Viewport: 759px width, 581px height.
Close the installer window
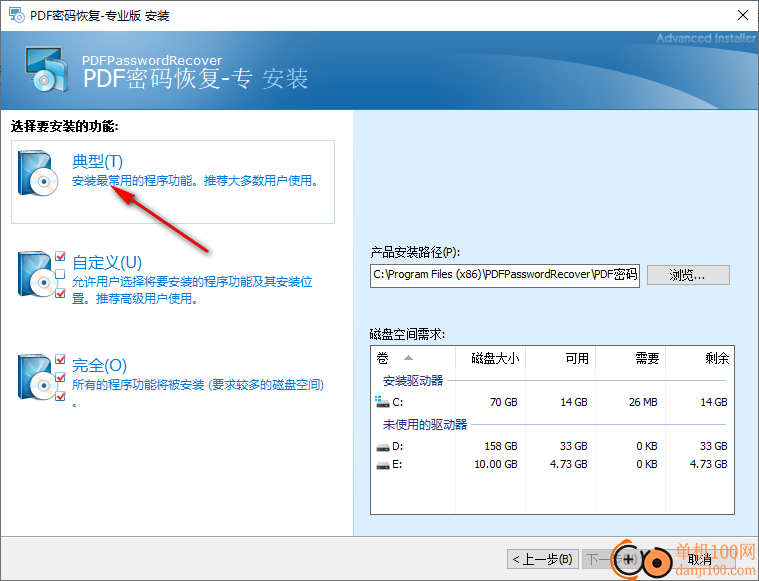[743, 15]
